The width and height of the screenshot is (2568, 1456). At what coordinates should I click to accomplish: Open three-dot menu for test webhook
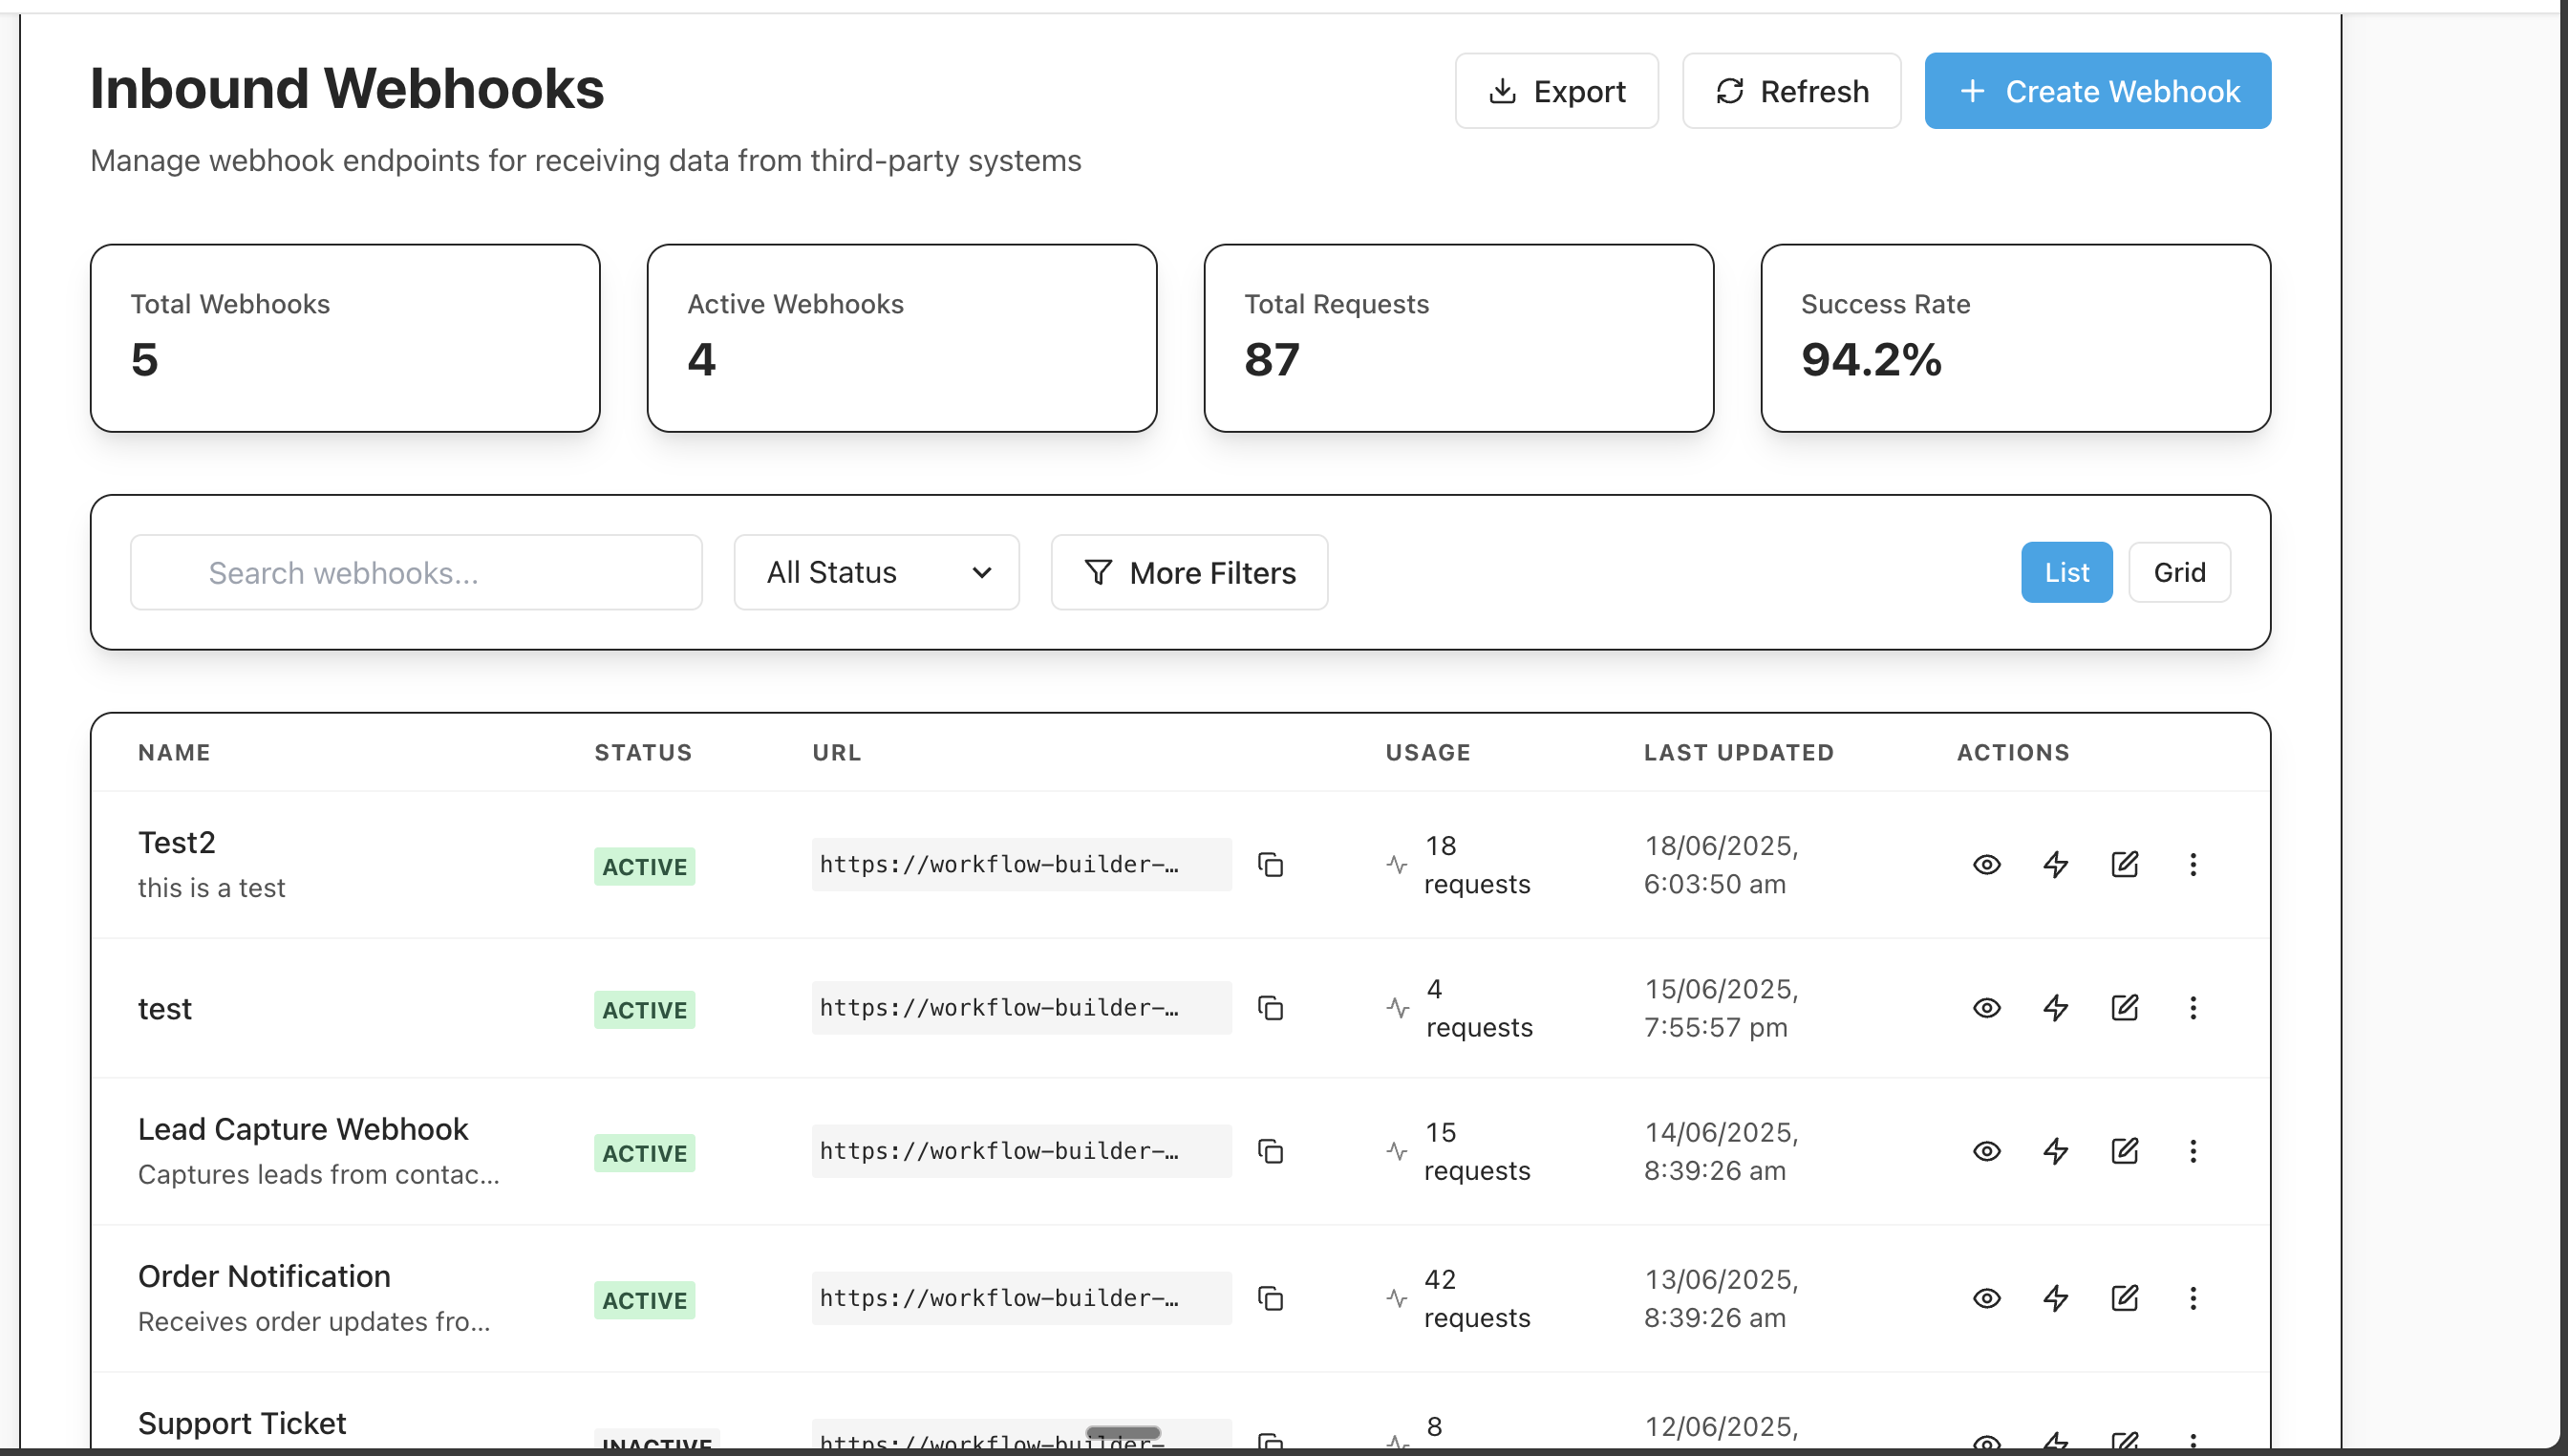coord(2193,1008)
